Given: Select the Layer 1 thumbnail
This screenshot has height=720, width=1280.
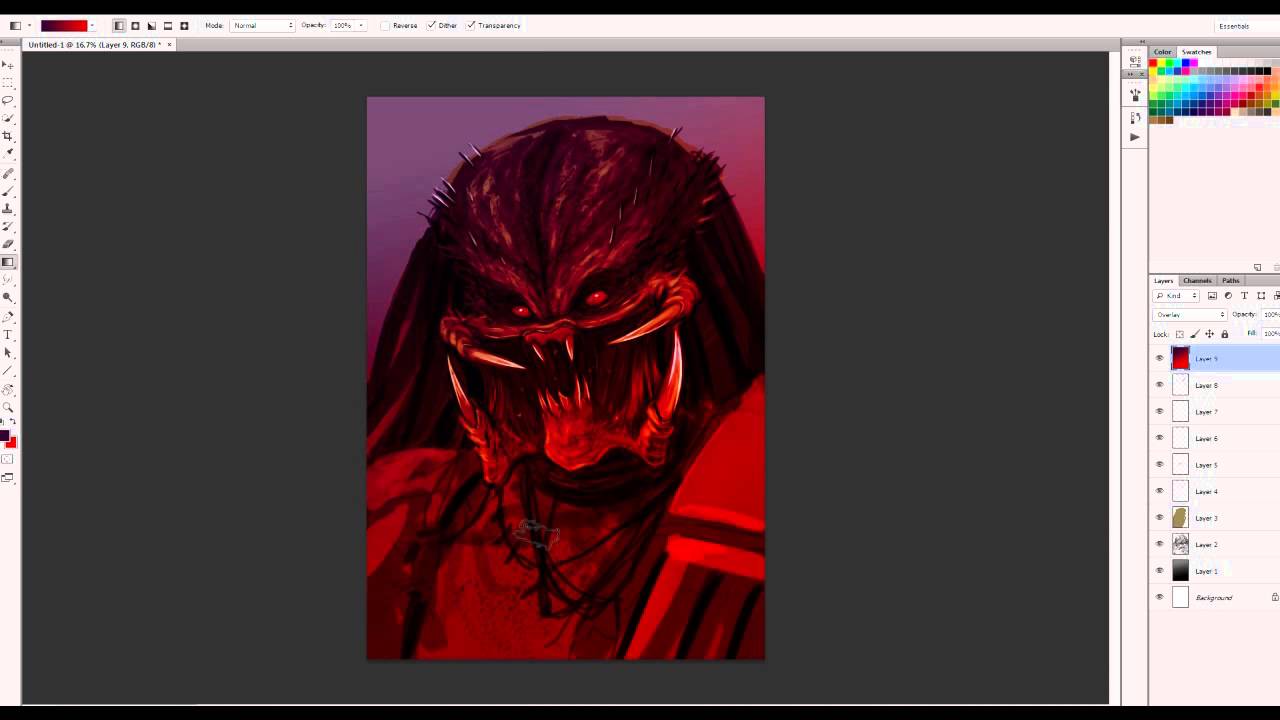Looking at the screenshot, I should click(x=1180, y=571).
